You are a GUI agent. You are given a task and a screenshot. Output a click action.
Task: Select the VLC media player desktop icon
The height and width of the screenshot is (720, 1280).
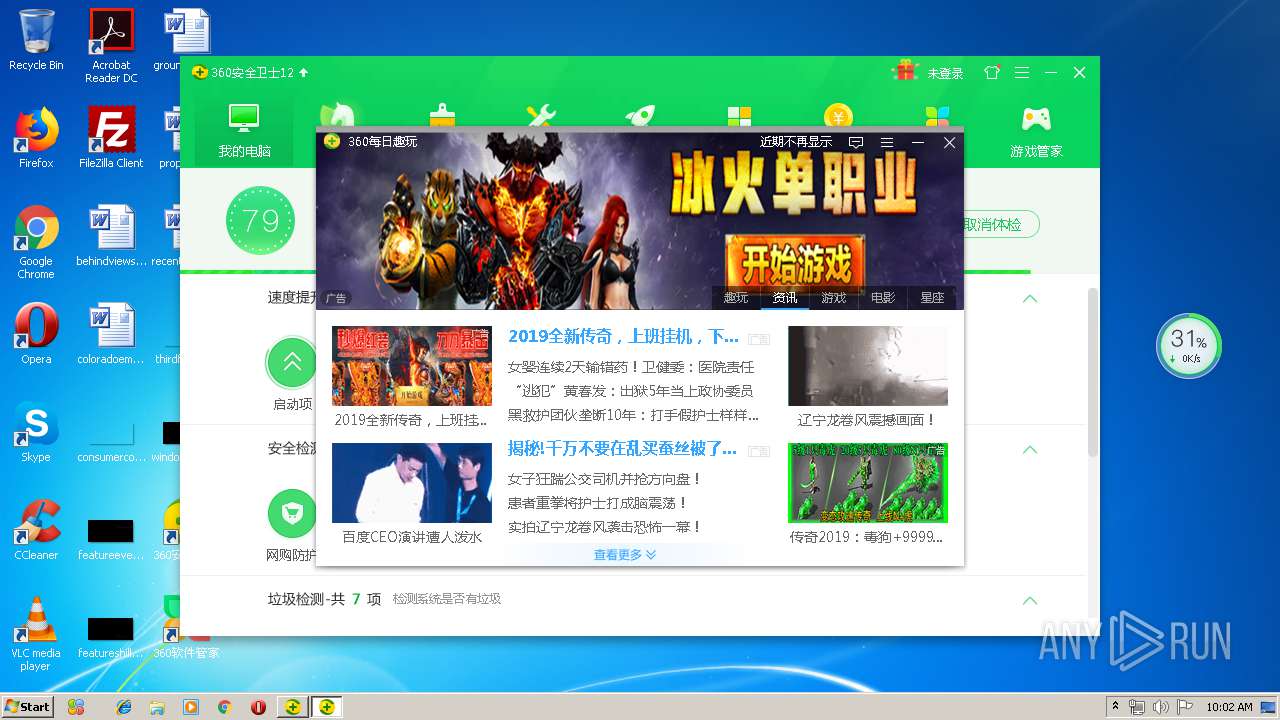[x=36, y=634]
